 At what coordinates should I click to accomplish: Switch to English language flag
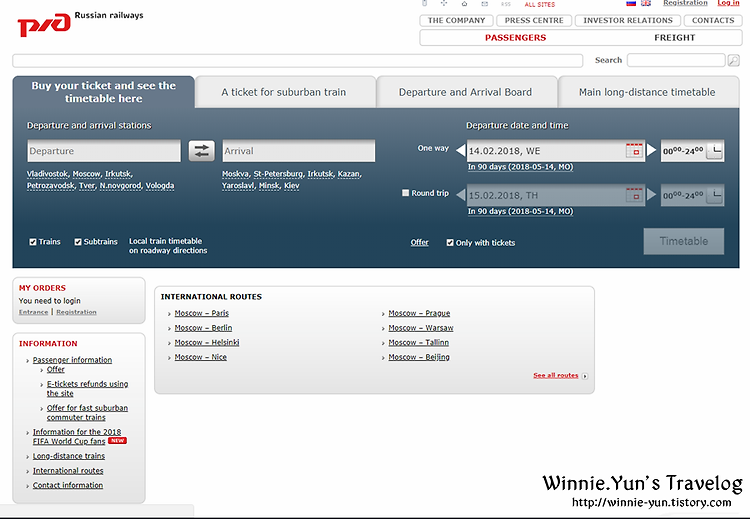click(x=646, y=3)
